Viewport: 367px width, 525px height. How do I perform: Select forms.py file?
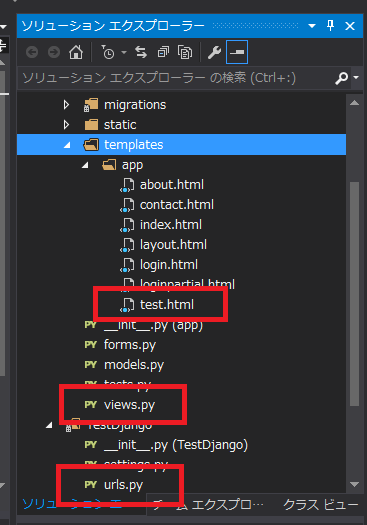tap(130, 345)
